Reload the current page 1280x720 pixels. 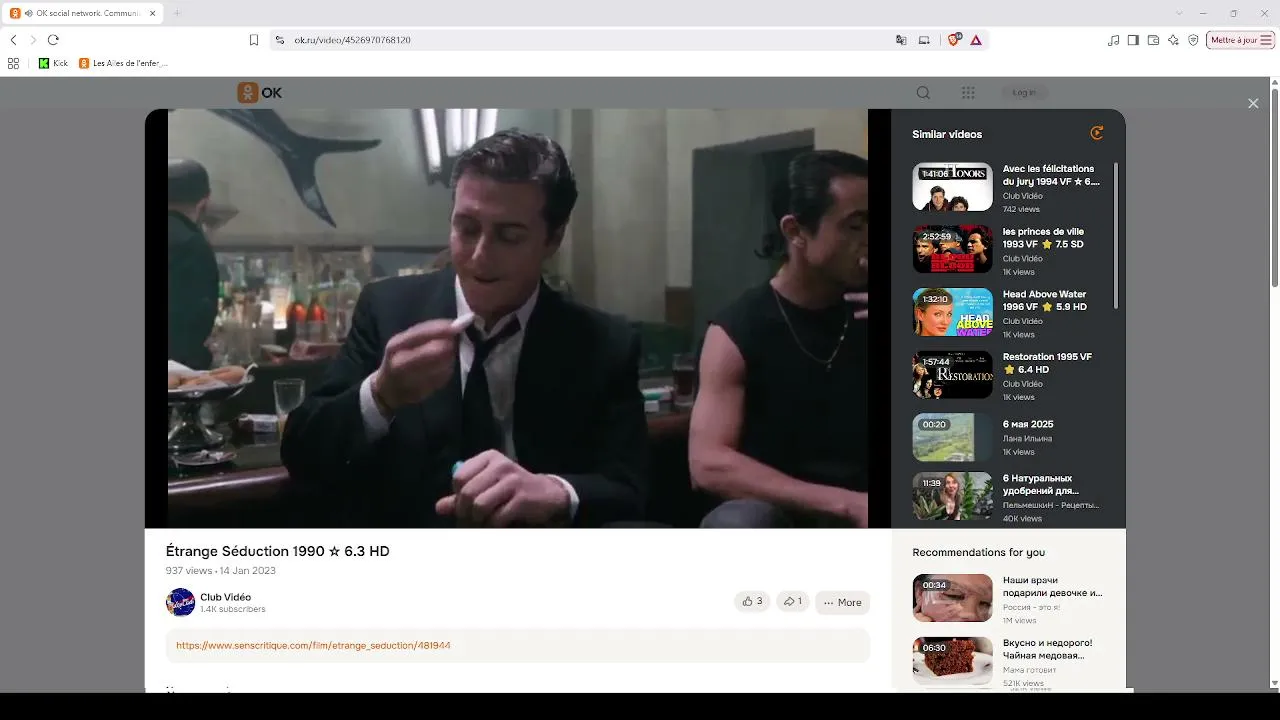(x=53, y=40)
